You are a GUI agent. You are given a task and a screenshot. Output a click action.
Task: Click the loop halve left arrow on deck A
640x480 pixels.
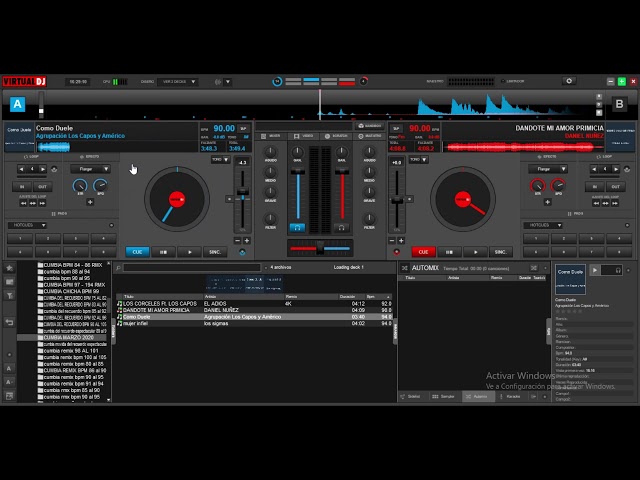pos(21,169)
